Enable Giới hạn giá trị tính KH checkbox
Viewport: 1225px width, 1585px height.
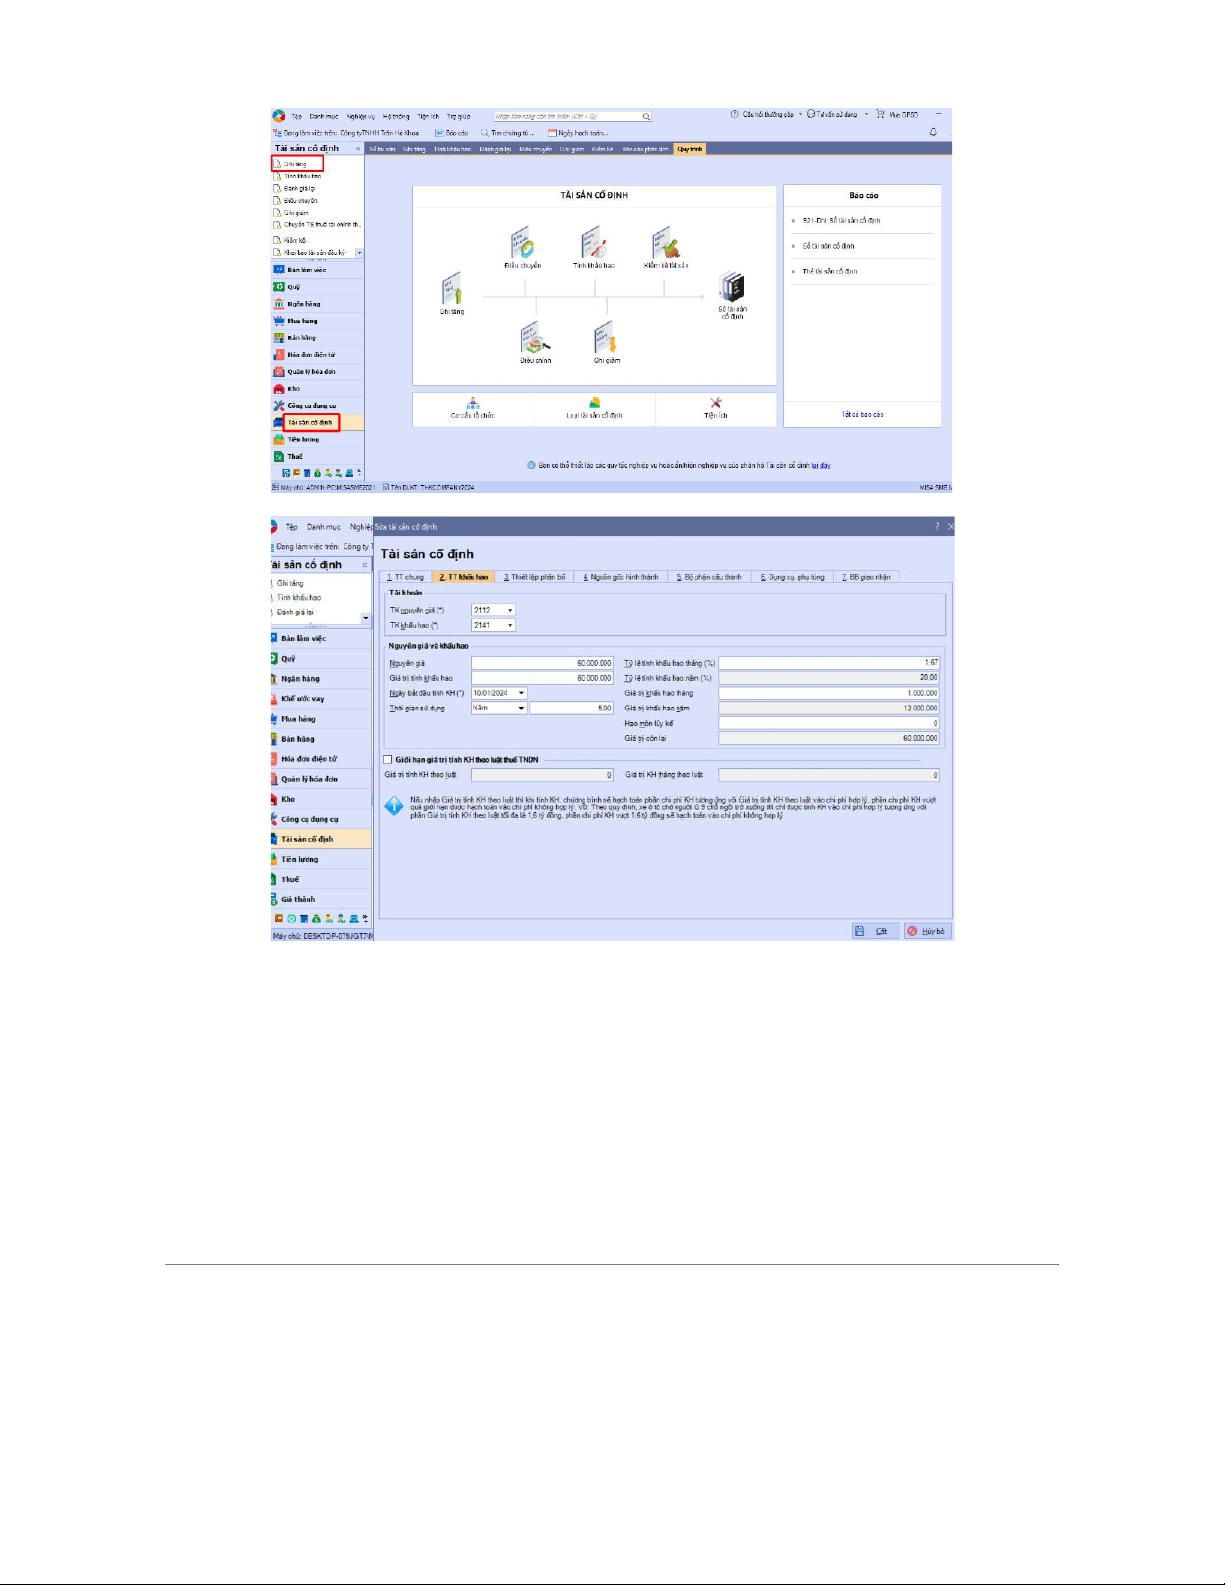[x=388, y=760]
